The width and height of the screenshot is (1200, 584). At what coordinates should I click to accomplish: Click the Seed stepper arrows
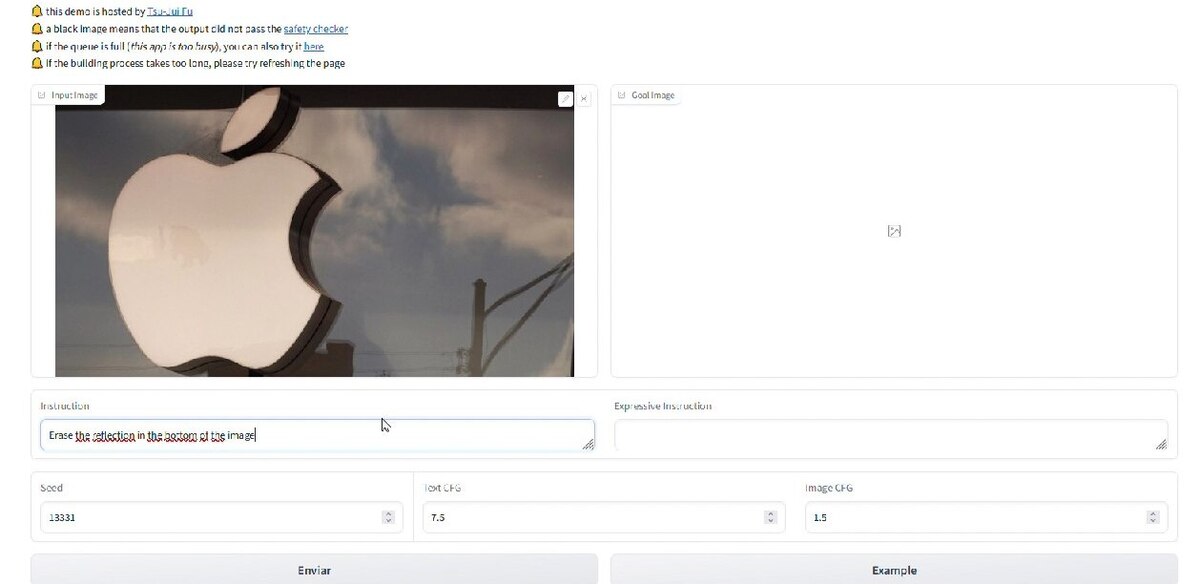click(388, 517)
